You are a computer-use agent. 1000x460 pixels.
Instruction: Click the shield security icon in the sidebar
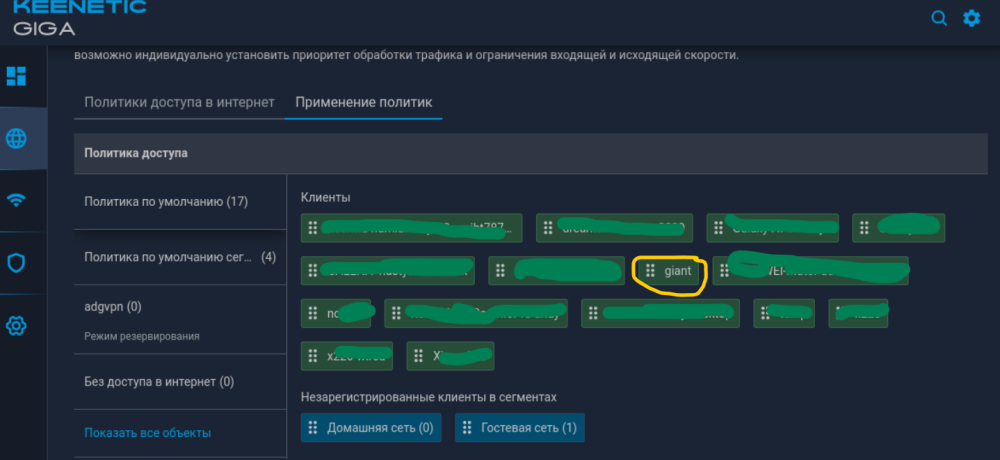click(17, 263)
